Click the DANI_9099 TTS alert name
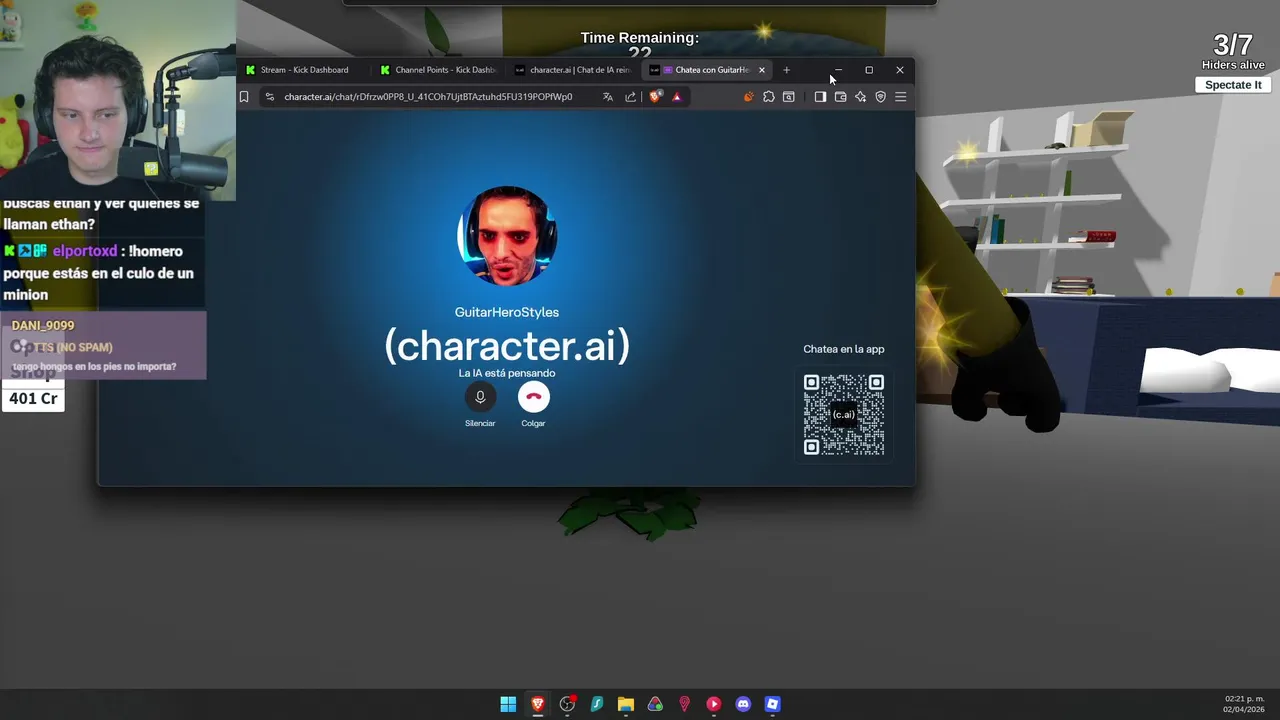 43,325
